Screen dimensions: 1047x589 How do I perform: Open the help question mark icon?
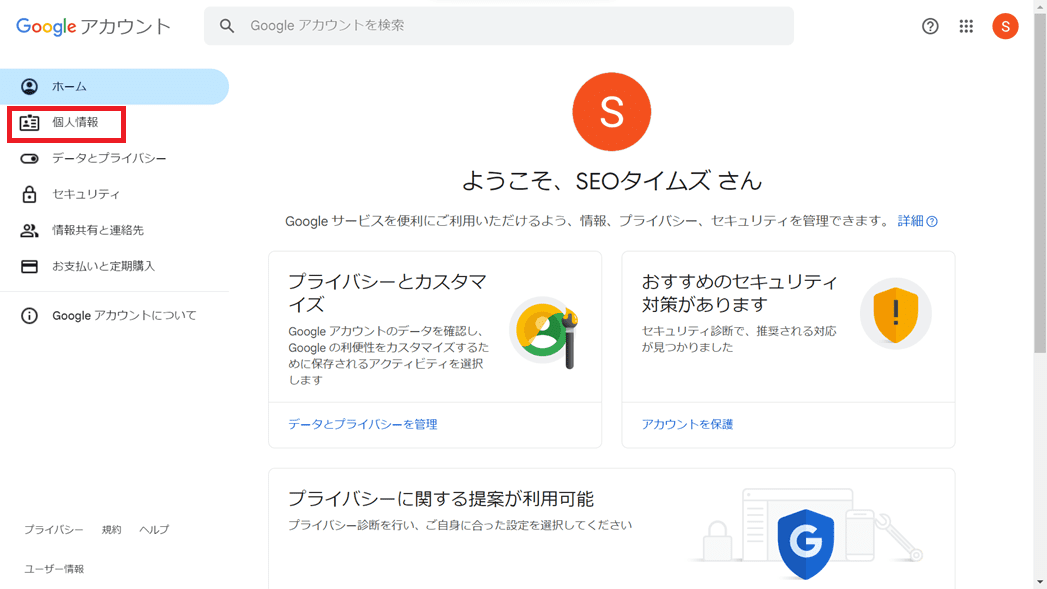930,26
